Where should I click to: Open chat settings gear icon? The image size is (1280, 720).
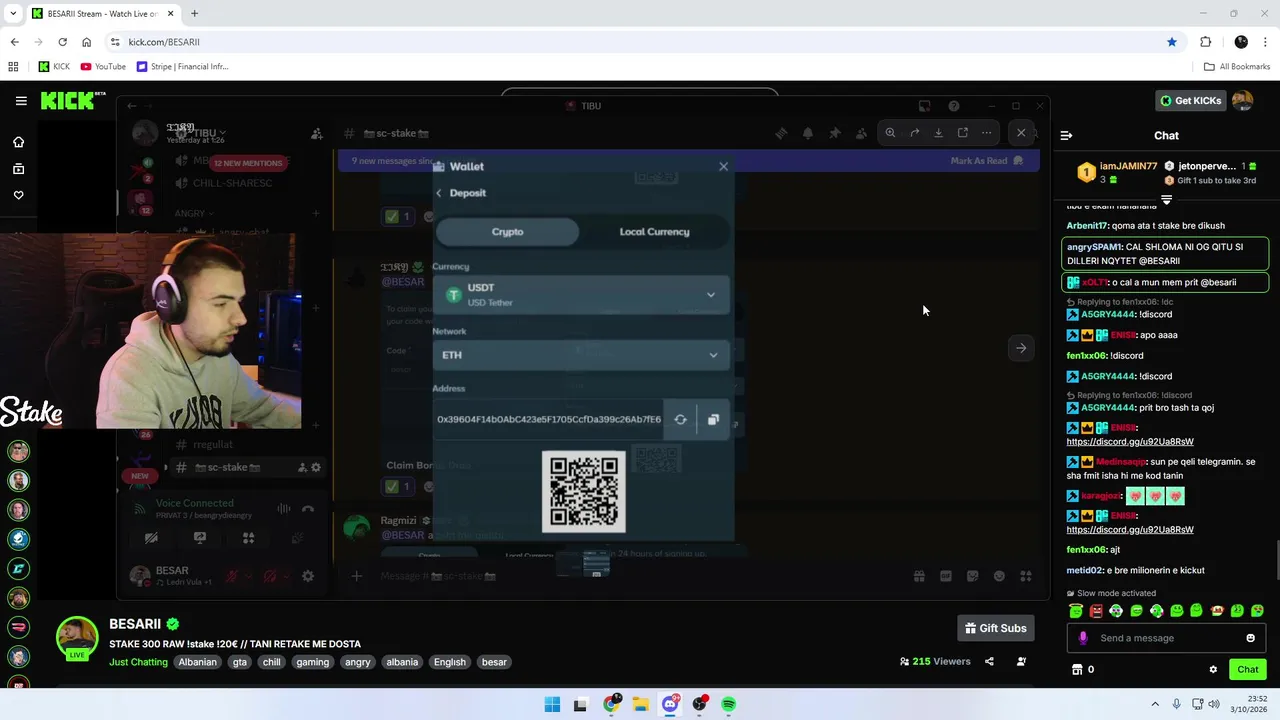[x=1213, y=670]
